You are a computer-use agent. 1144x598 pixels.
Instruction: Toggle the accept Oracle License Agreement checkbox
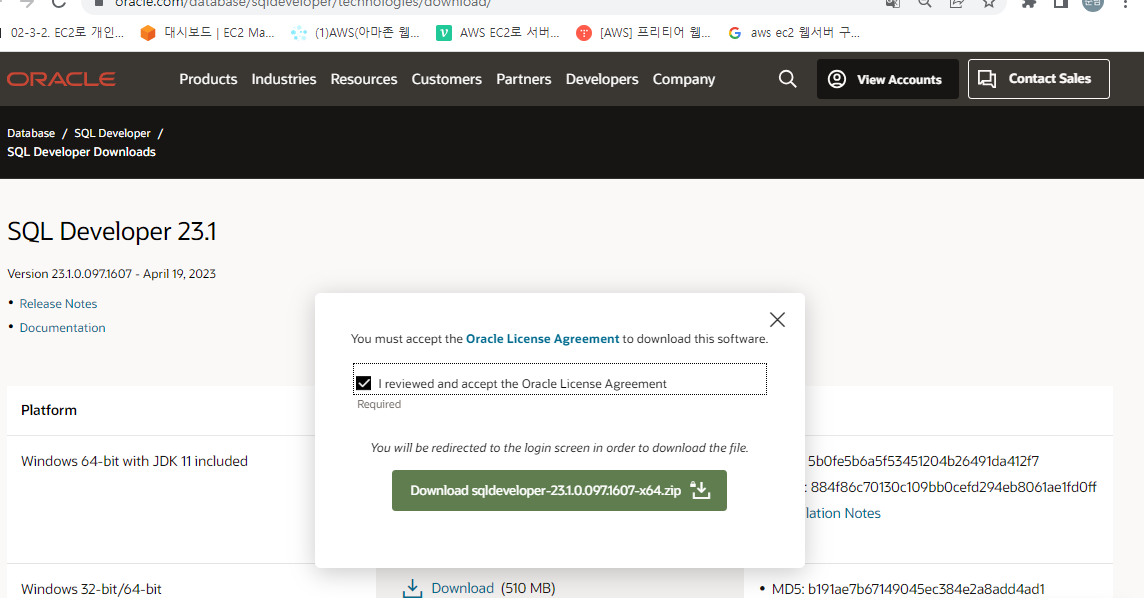363,383
